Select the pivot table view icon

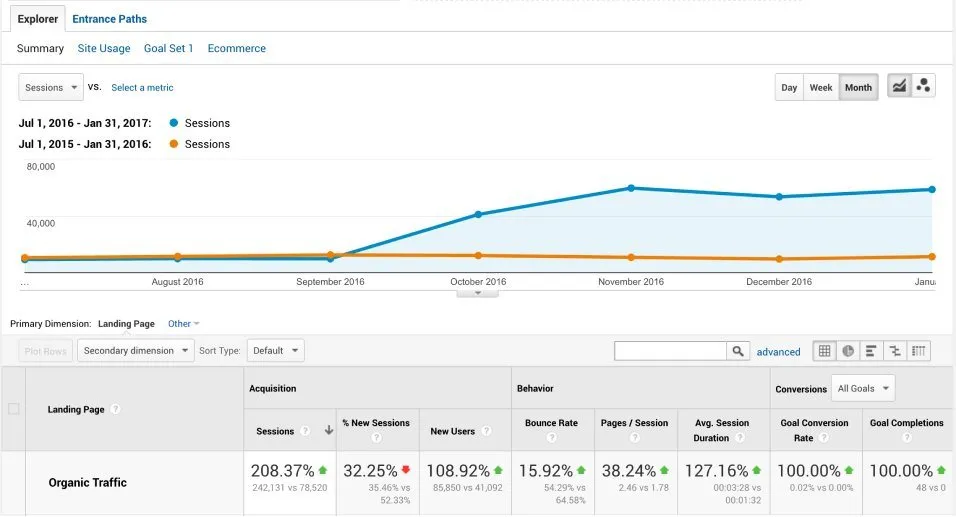(x=919, y=351)
